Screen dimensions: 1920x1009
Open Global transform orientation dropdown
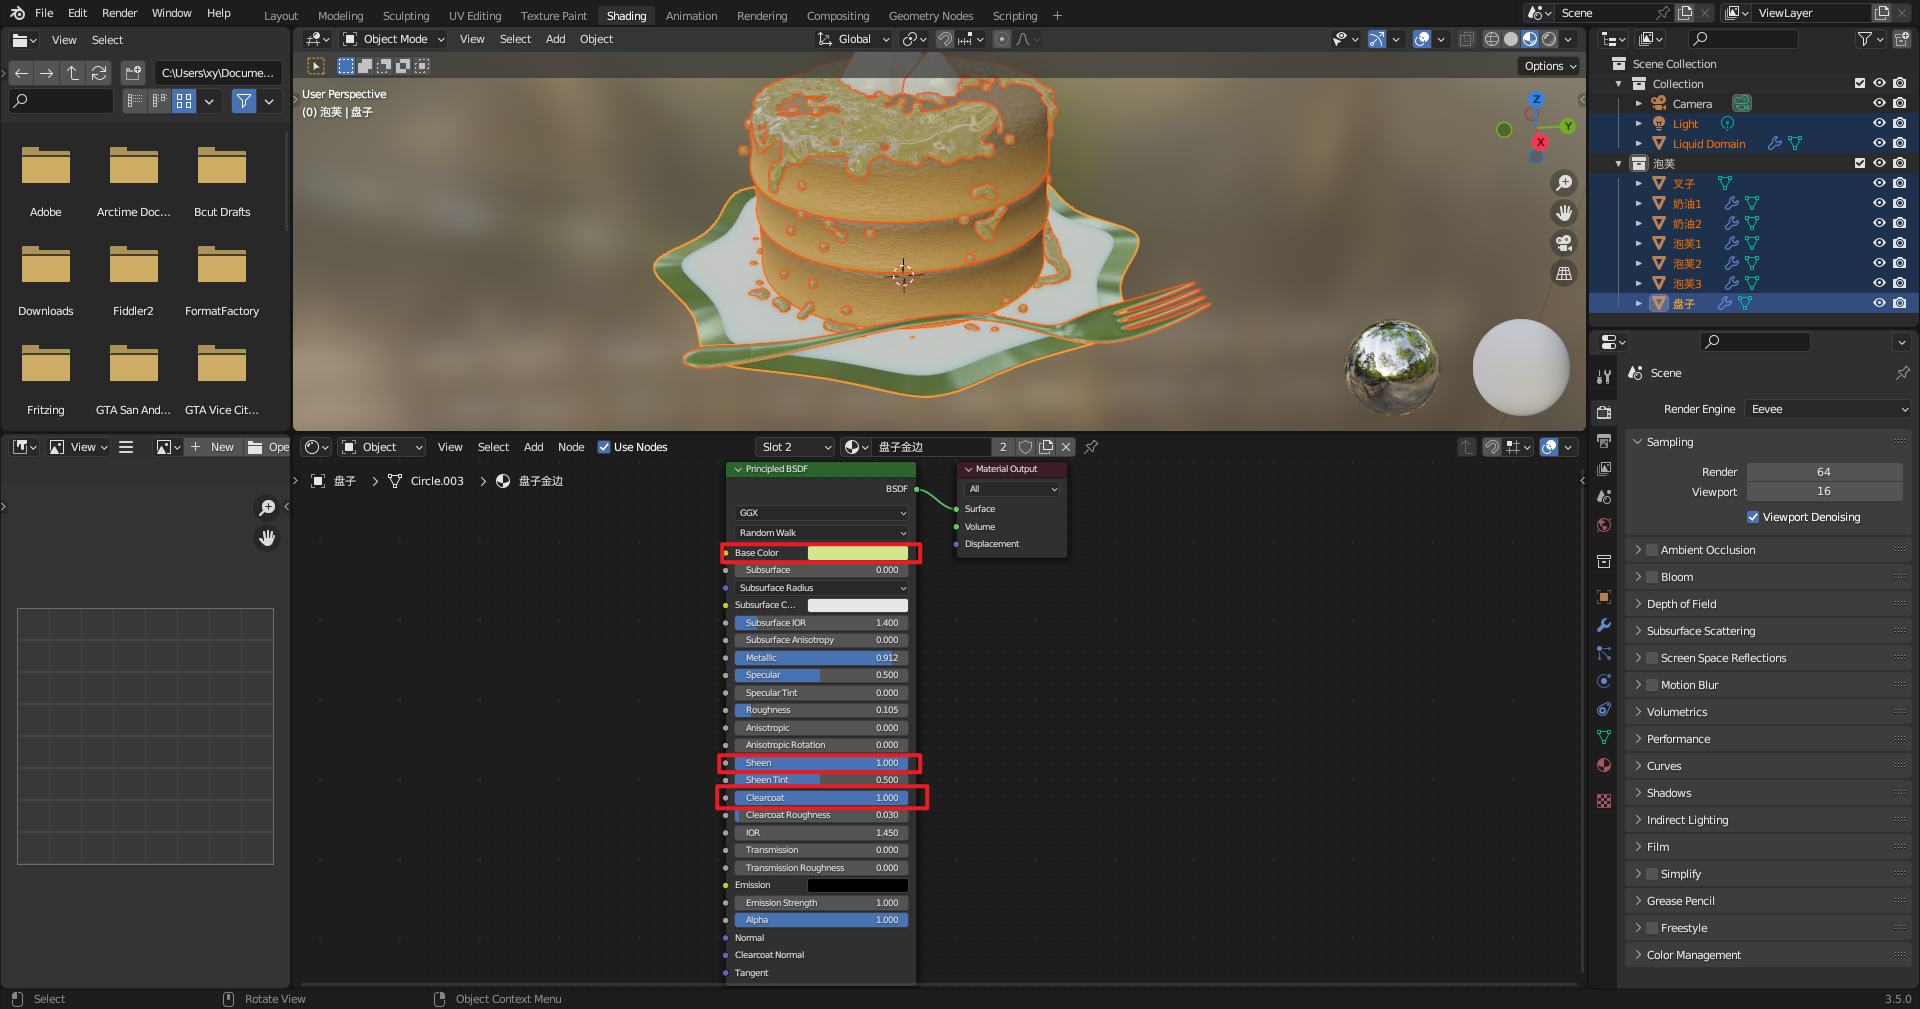[x=853, y=39]
